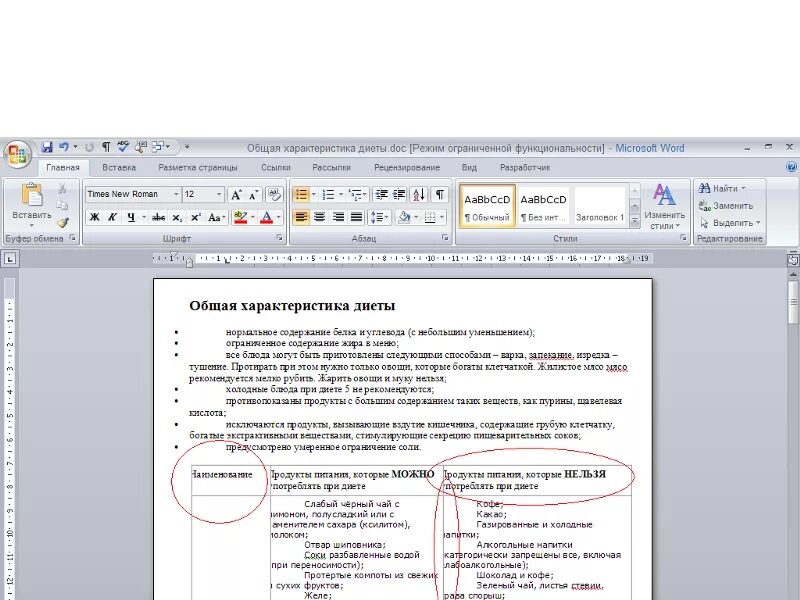Toggle left text alignment
The image size is (800, 600).
[301, 217]
